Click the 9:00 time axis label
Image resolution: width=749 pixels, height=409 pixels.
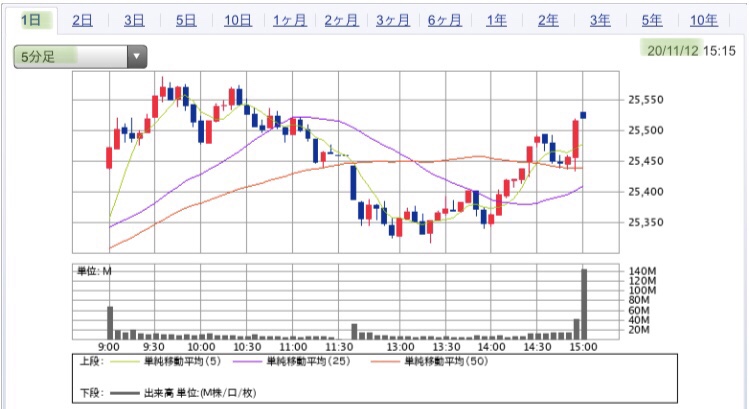tap(109, 347)
